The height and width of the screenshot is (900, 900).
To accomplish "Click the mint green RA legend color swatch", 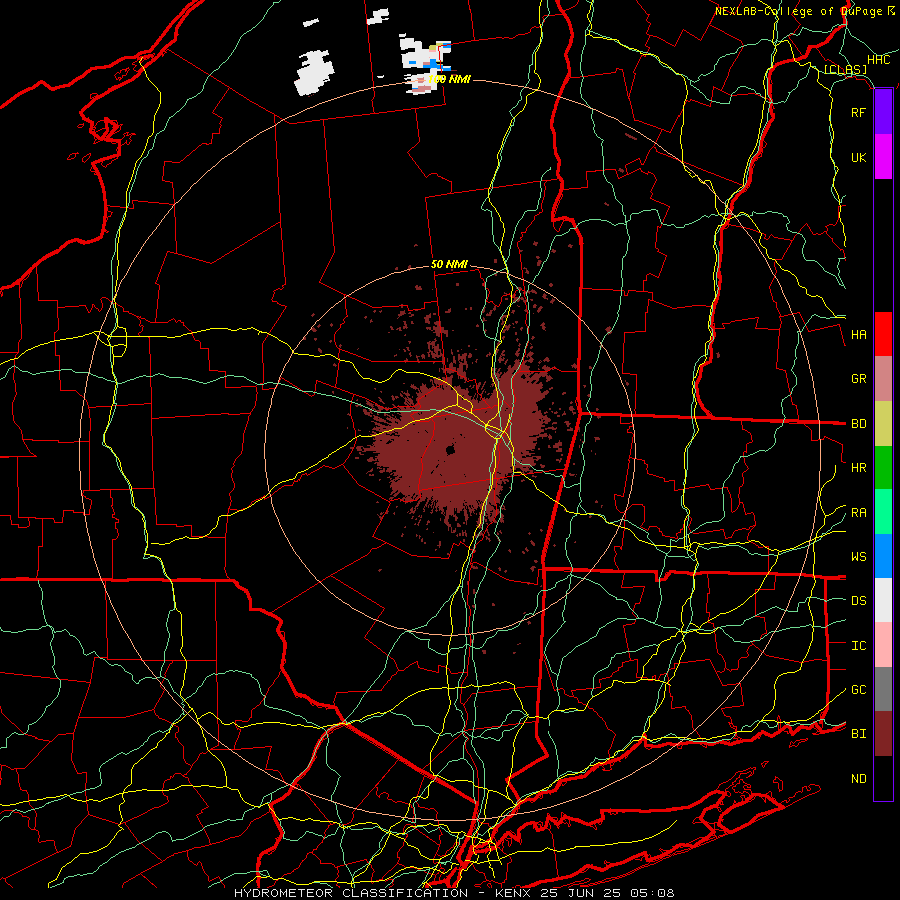I will [883, 512].
